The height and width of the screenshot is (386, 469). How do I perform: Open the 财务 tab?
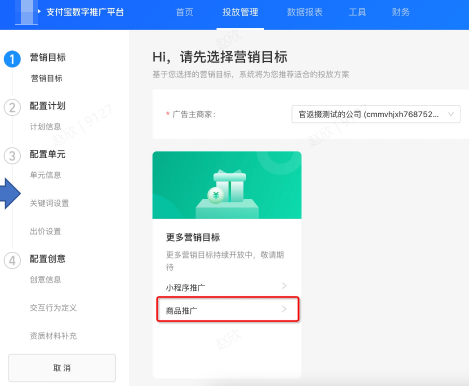click(401, 12)
